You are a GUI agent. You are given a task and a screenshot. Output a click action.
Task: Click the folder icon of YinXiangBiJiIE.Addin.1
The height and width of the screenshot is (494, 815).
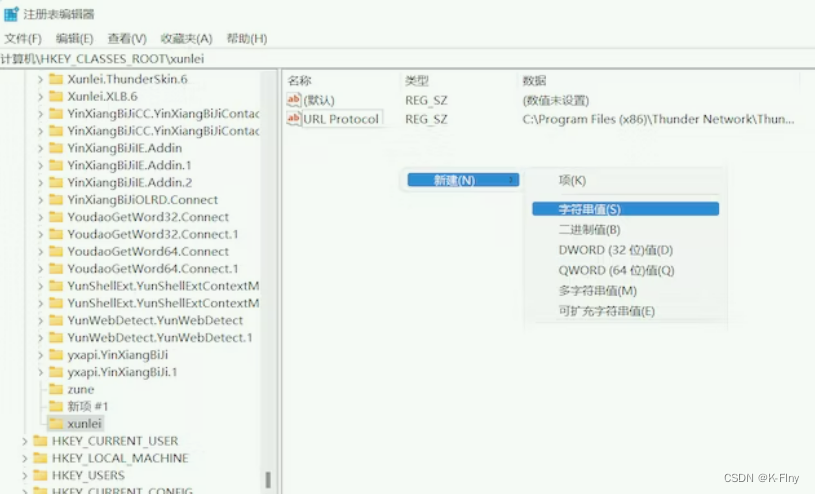pyautogui.click(x=56, y=165)
